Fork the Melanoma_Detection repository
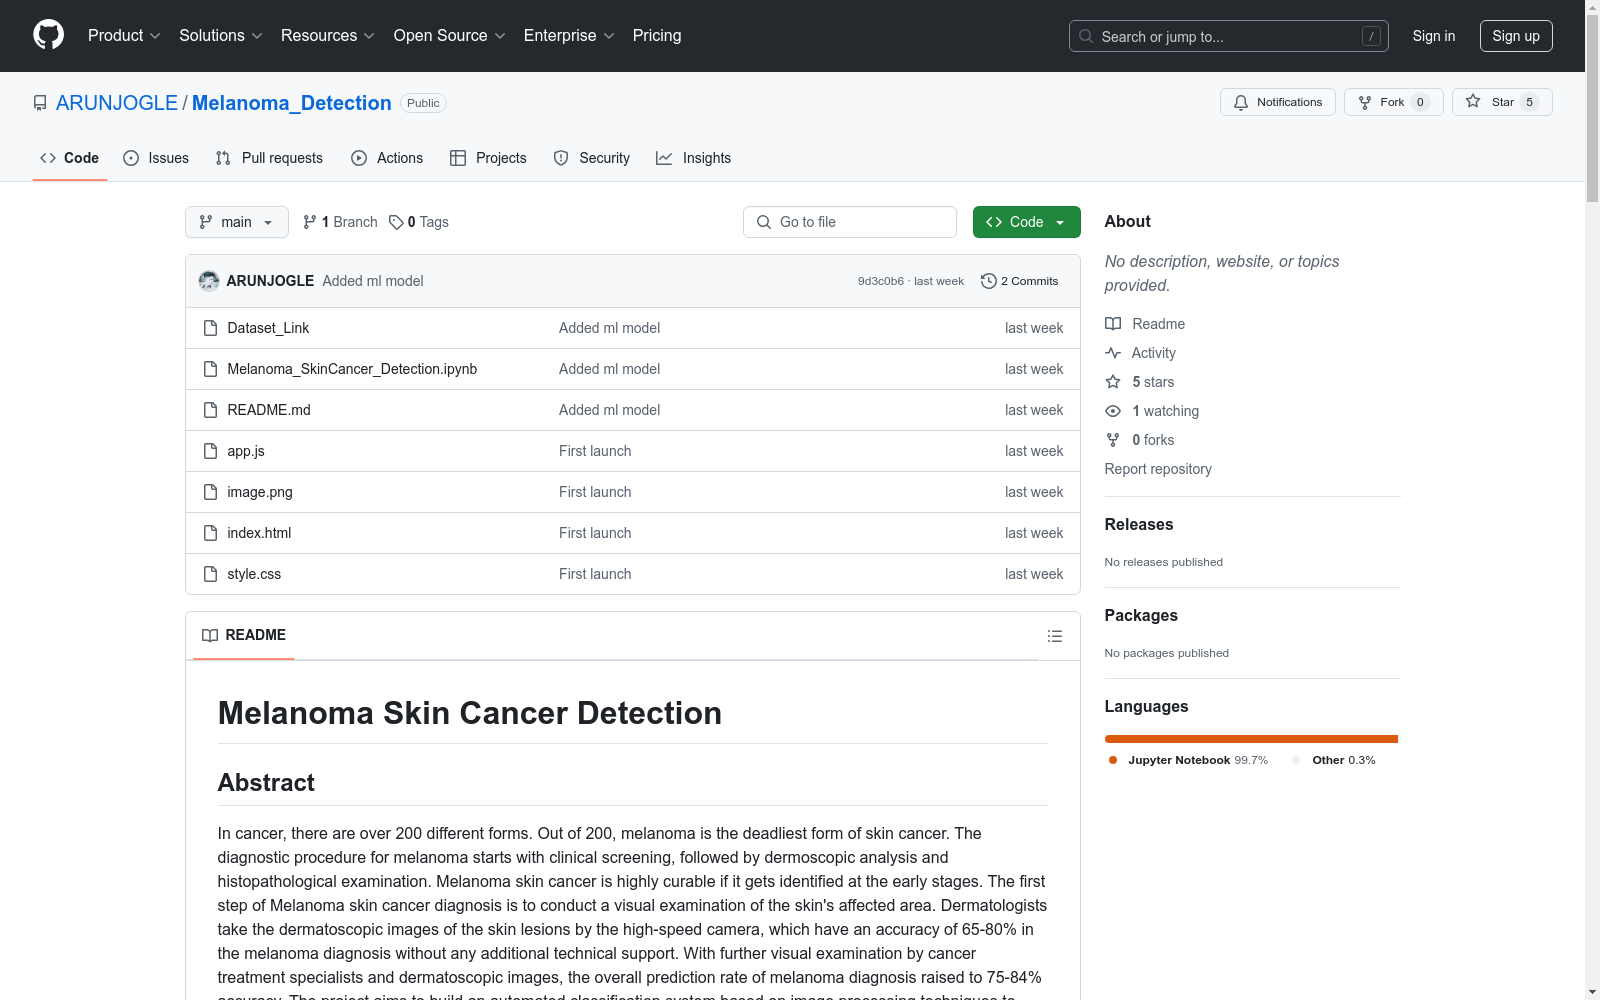The image size is (1600, 1000). pos(1394,102)
